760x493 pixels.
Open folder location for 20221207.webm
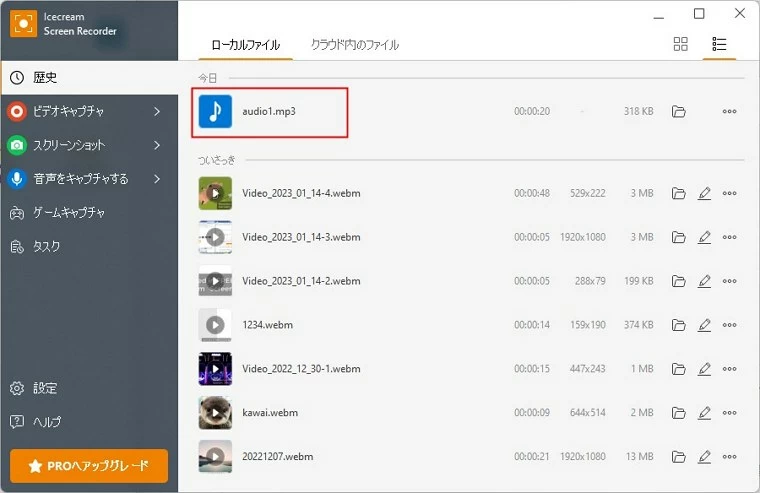[x=679, y=457]
